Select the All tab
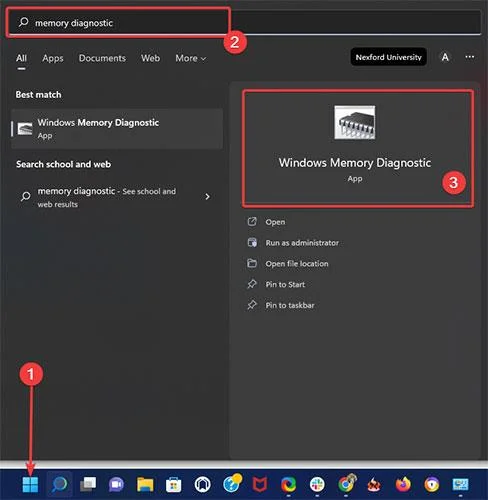The image size is (488, 500). click(21, 58)
